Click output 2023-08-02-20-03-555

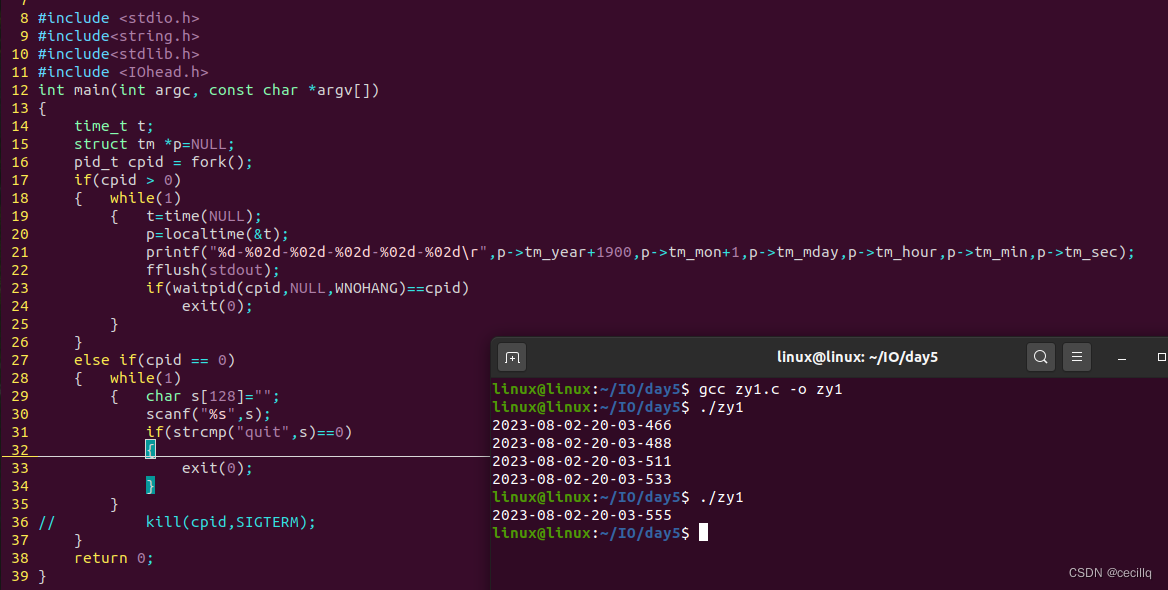pyautogui.click(x=582, y=516)
